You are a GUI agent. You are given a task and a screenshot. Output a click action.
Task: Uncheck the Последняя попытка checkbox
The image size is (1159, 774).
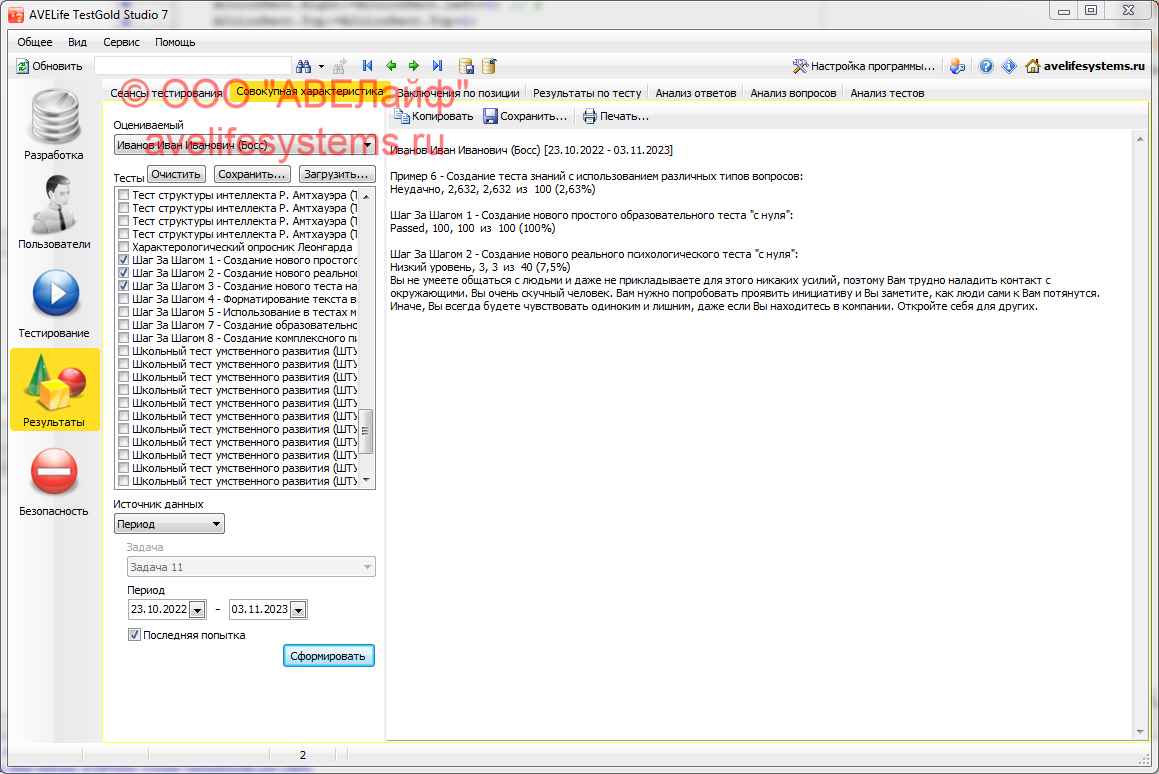tap(135, 635)
